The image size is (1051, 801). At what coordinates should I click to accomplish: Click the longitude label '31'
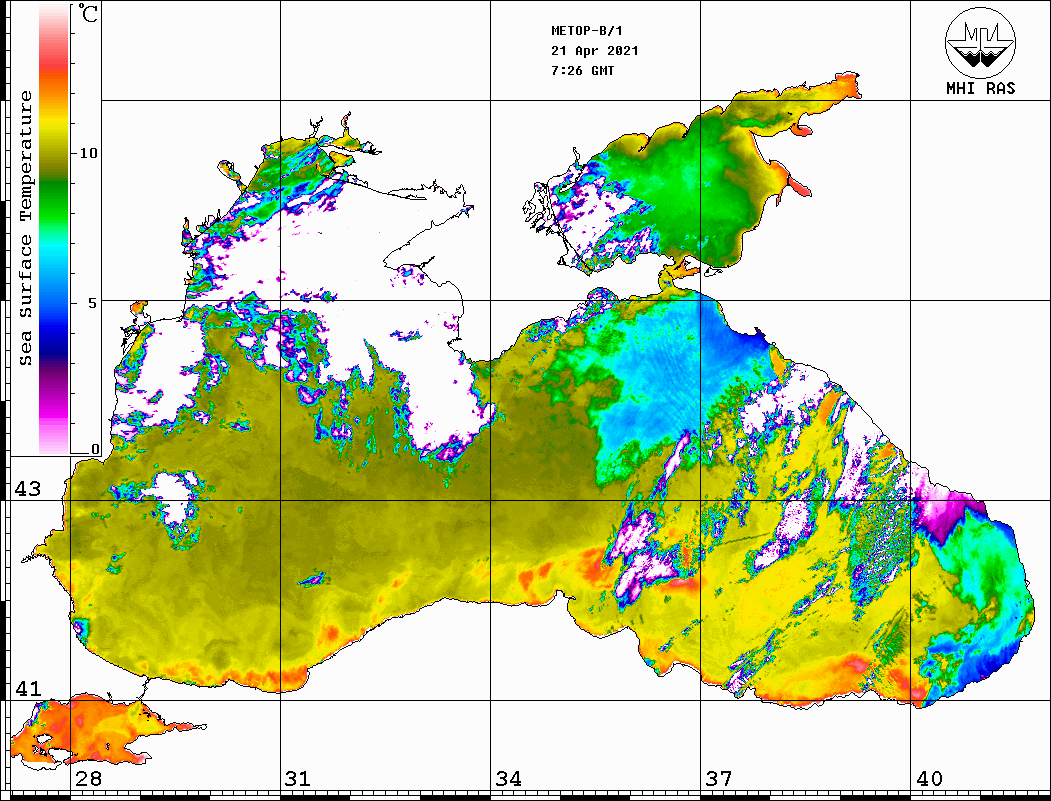click(x=298, y=779)
